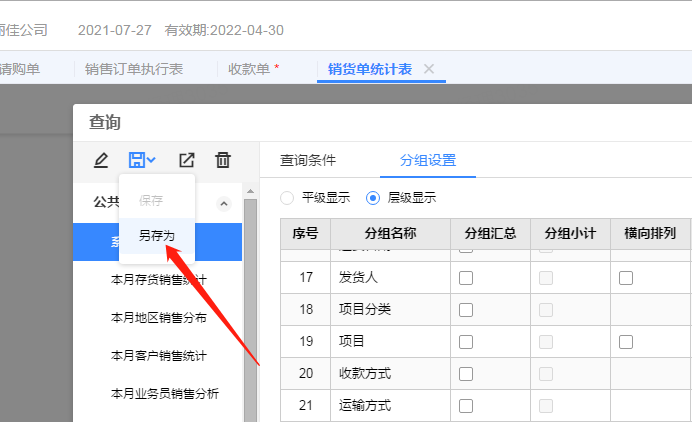Switch to the 分组设置 tab
Viewport: 692px width, 422px height.
tap(428, 160)
